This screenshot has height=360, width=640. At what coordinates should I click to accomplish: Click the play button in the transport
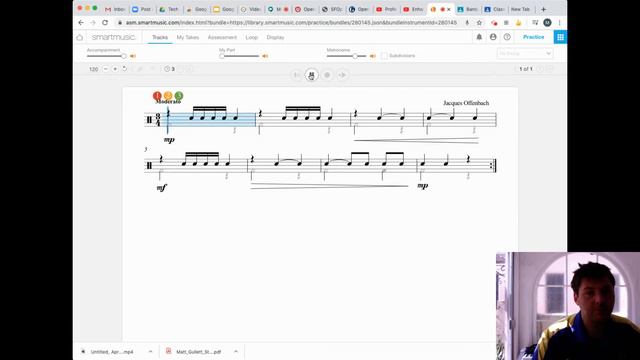(x=311, y=75)
